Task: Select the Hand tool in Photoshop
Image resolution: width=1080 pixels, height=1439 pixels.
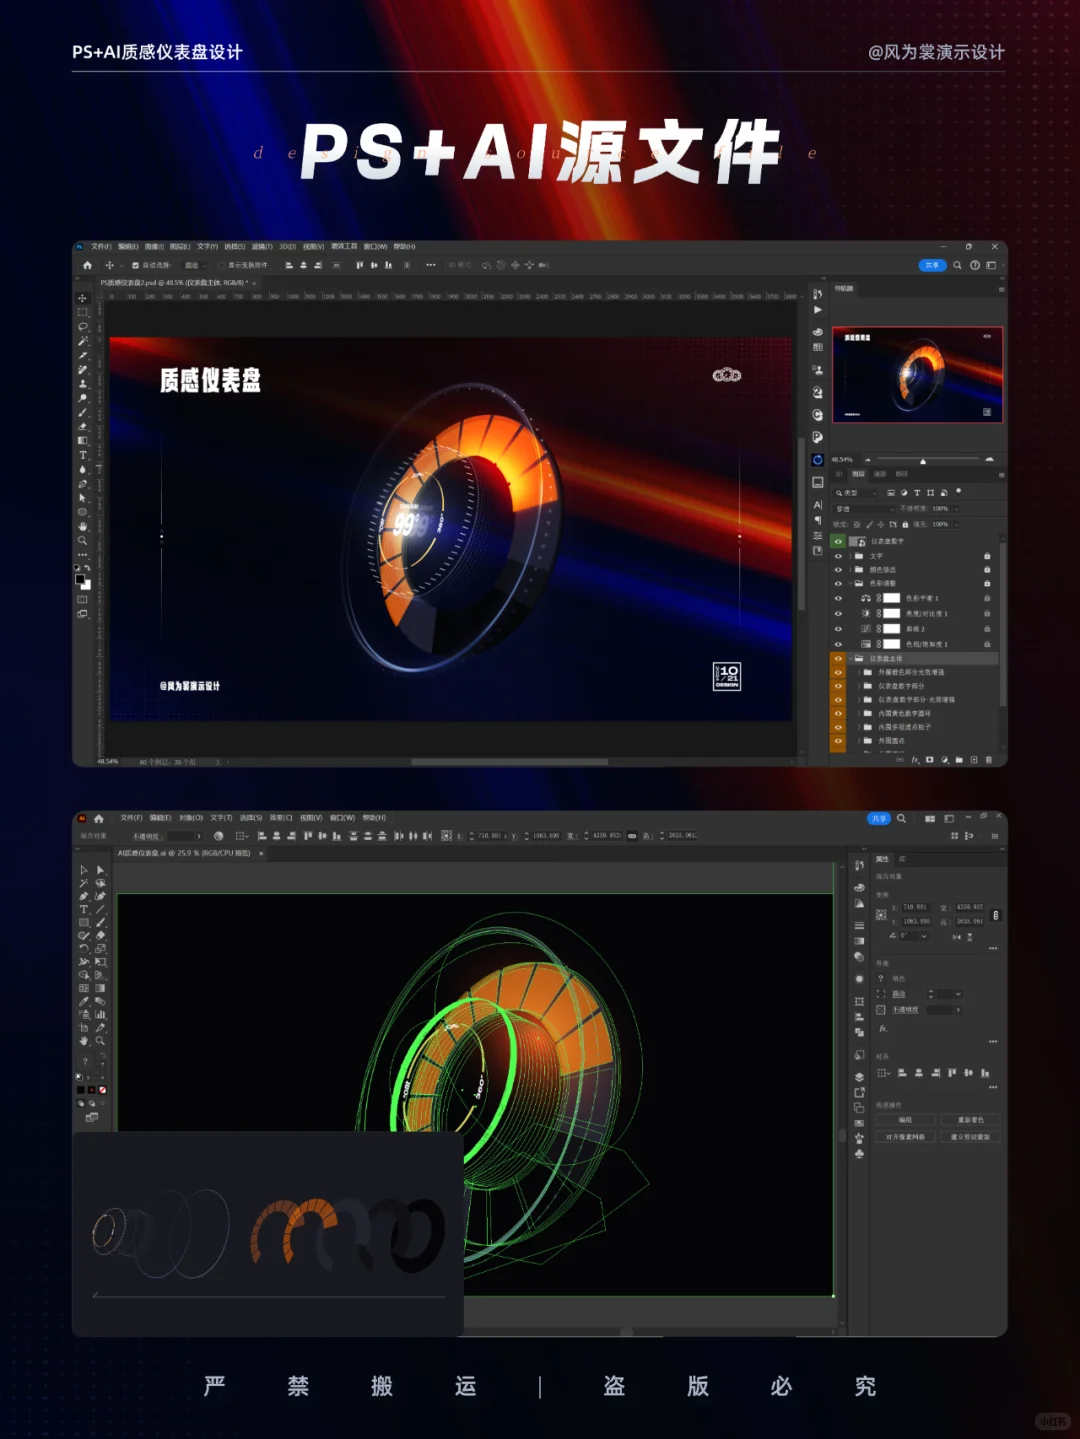Action: pyautogui.click(x=82, y=526)
